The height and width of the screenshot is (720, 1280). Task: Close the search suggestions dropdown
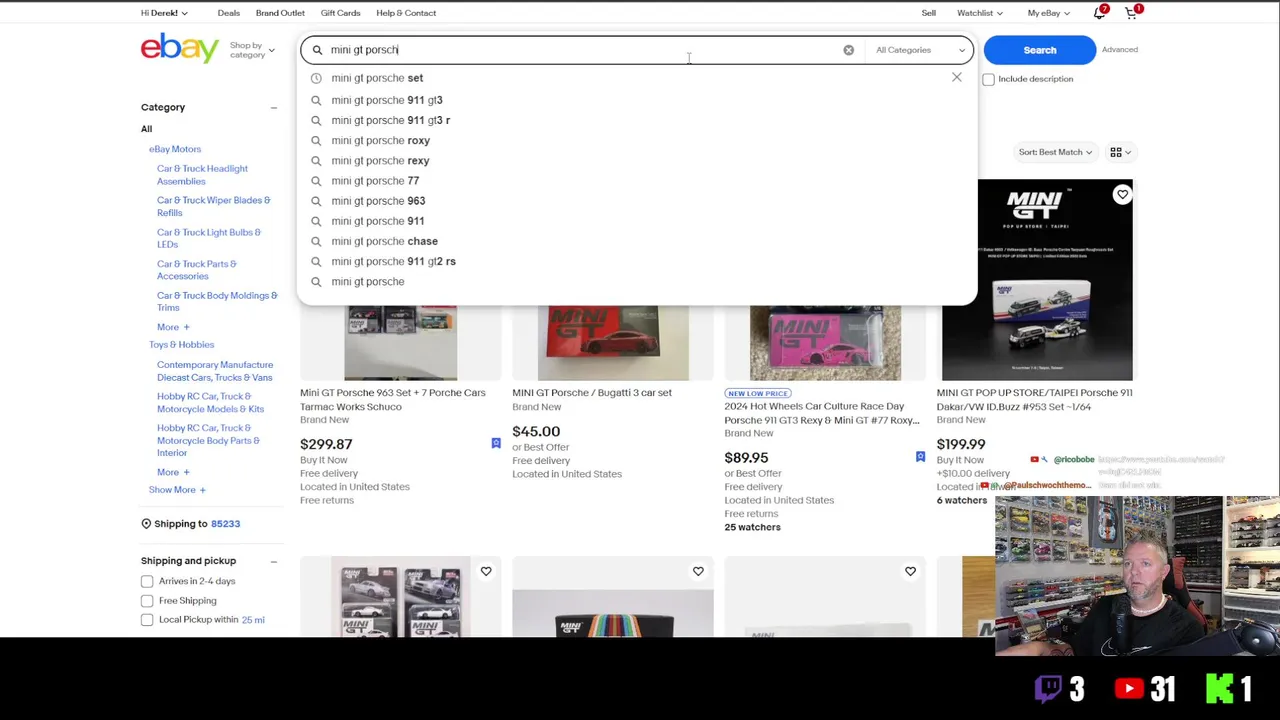coord(956,77)
